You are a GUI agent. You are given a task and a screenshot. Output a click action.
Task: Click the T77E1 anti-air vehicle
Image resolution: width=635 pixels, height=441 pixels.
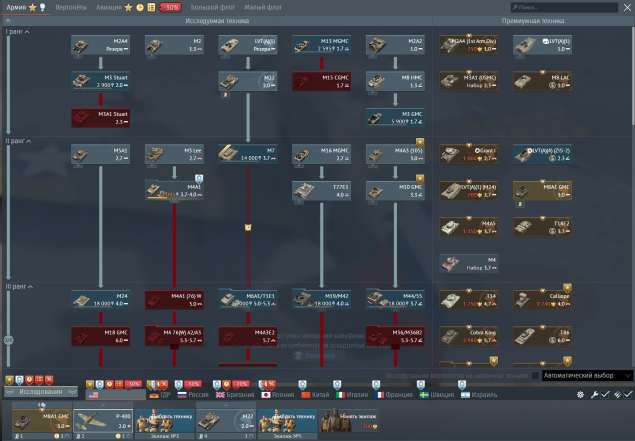322,191
